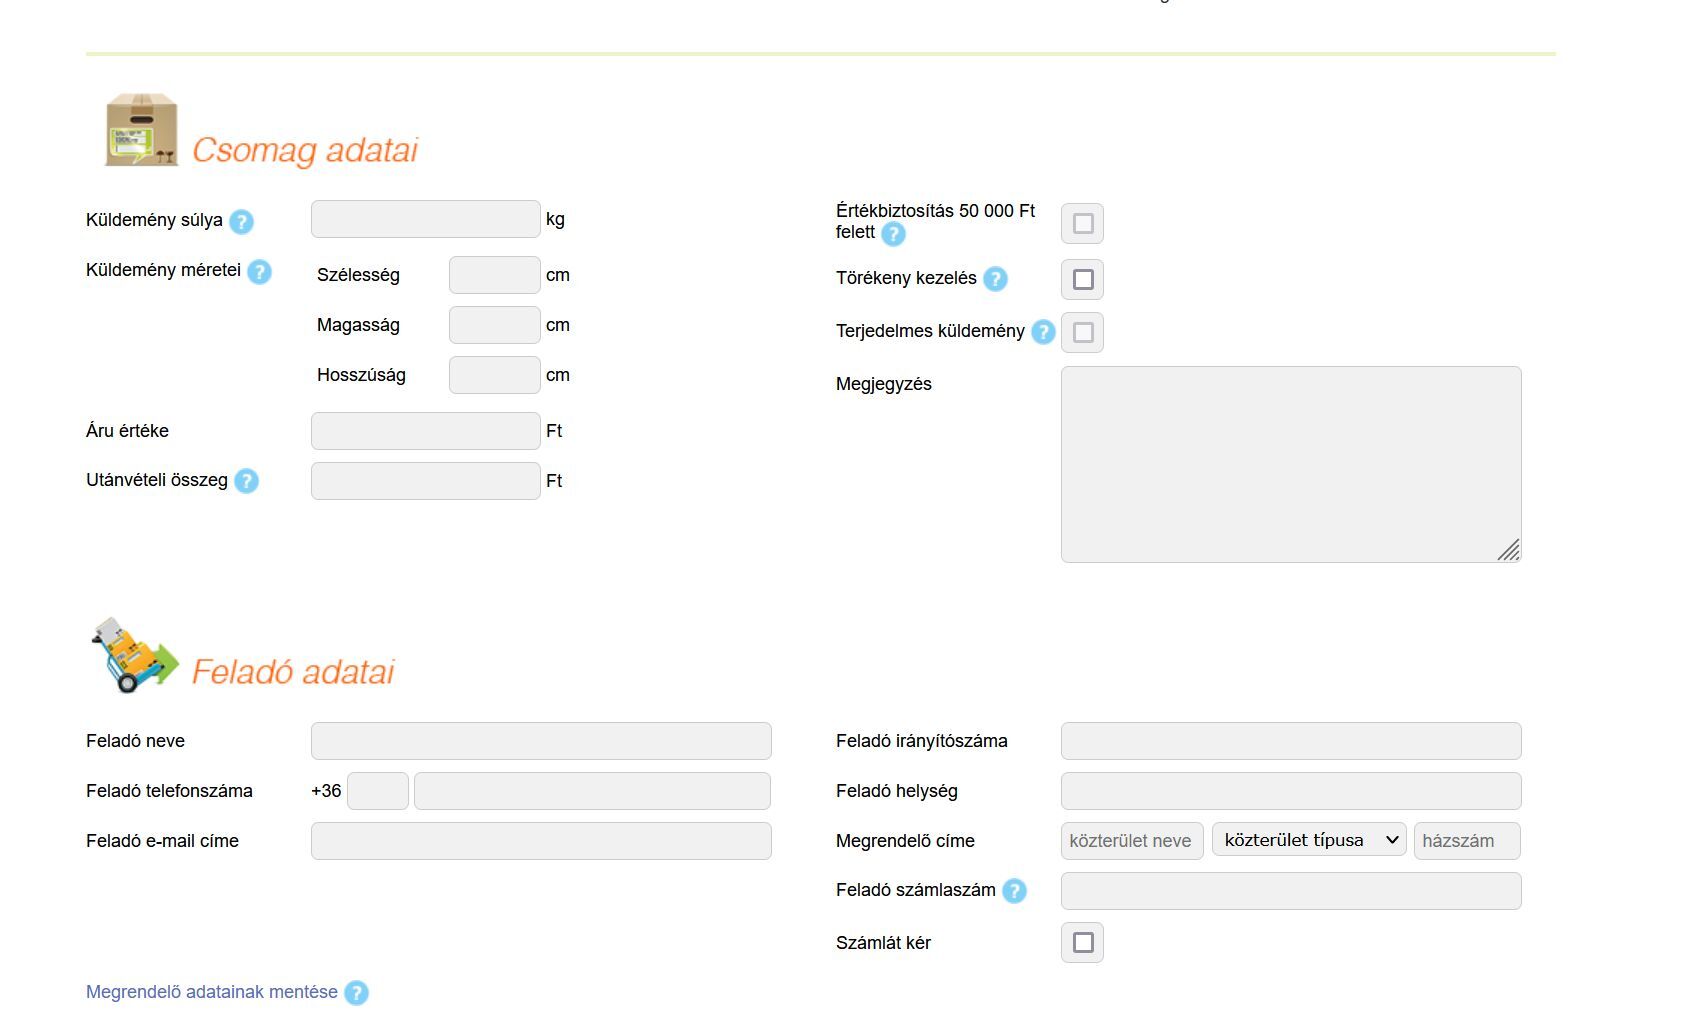Click the Csomag adatai heading
1701x1024 pixels.
click(305, 150)
